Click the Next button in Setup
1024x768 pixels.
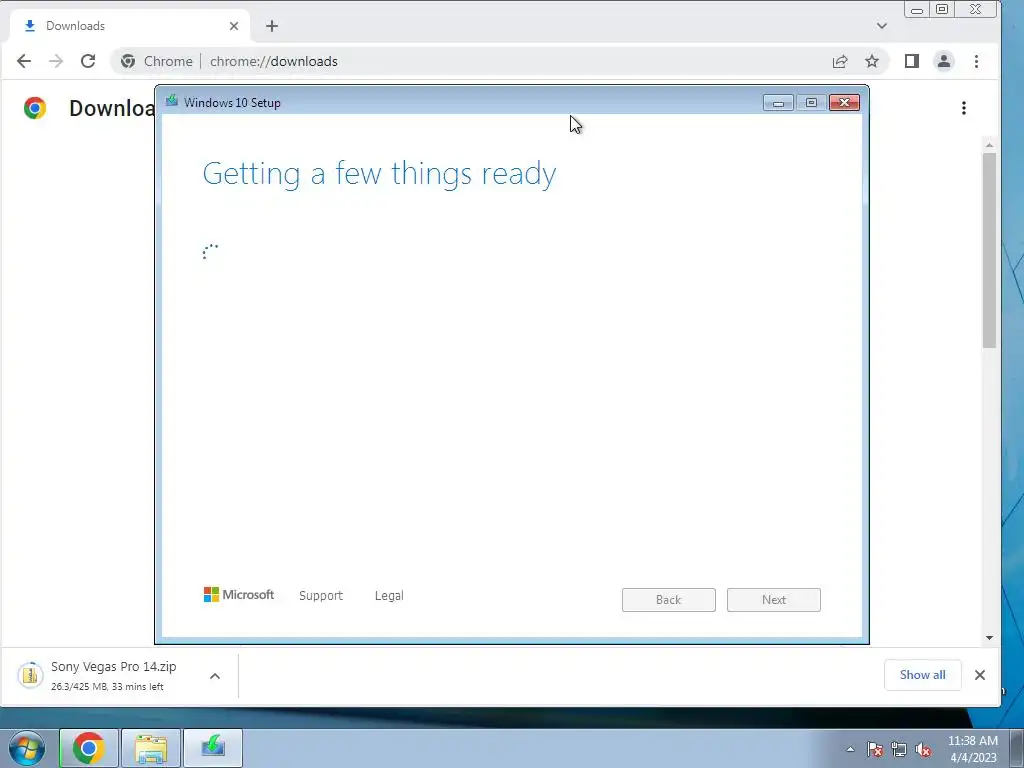point(774,600)
